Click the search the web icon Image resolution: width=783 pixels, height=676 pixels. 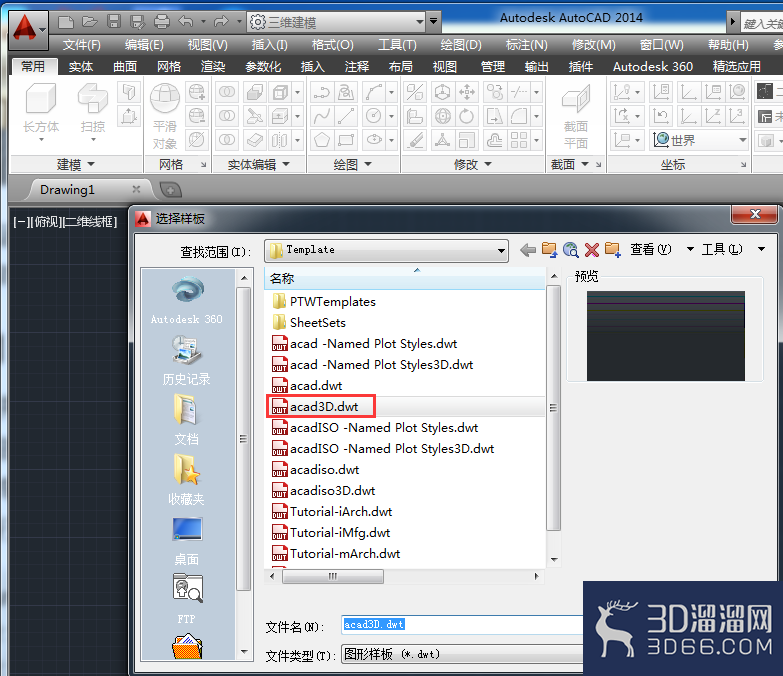[571, 250]
